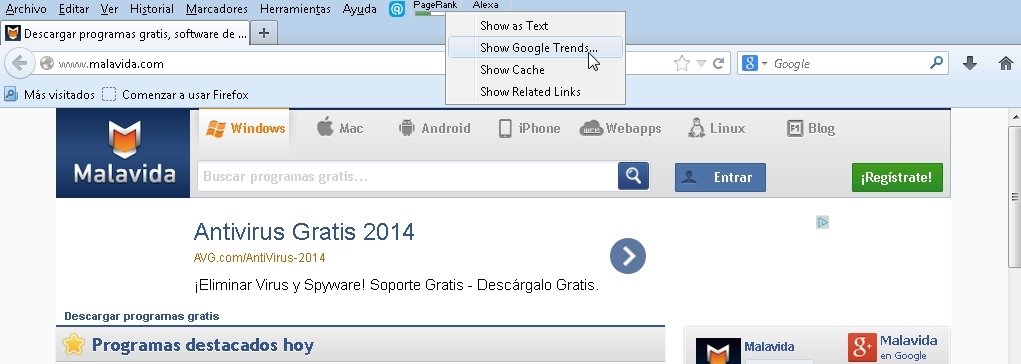Image resolution: width=1021 pixels, height=364 pixels.
Task: Switch to the Descargar programas gratis tab
Action: pyautogui.click(x=126, y=34)
